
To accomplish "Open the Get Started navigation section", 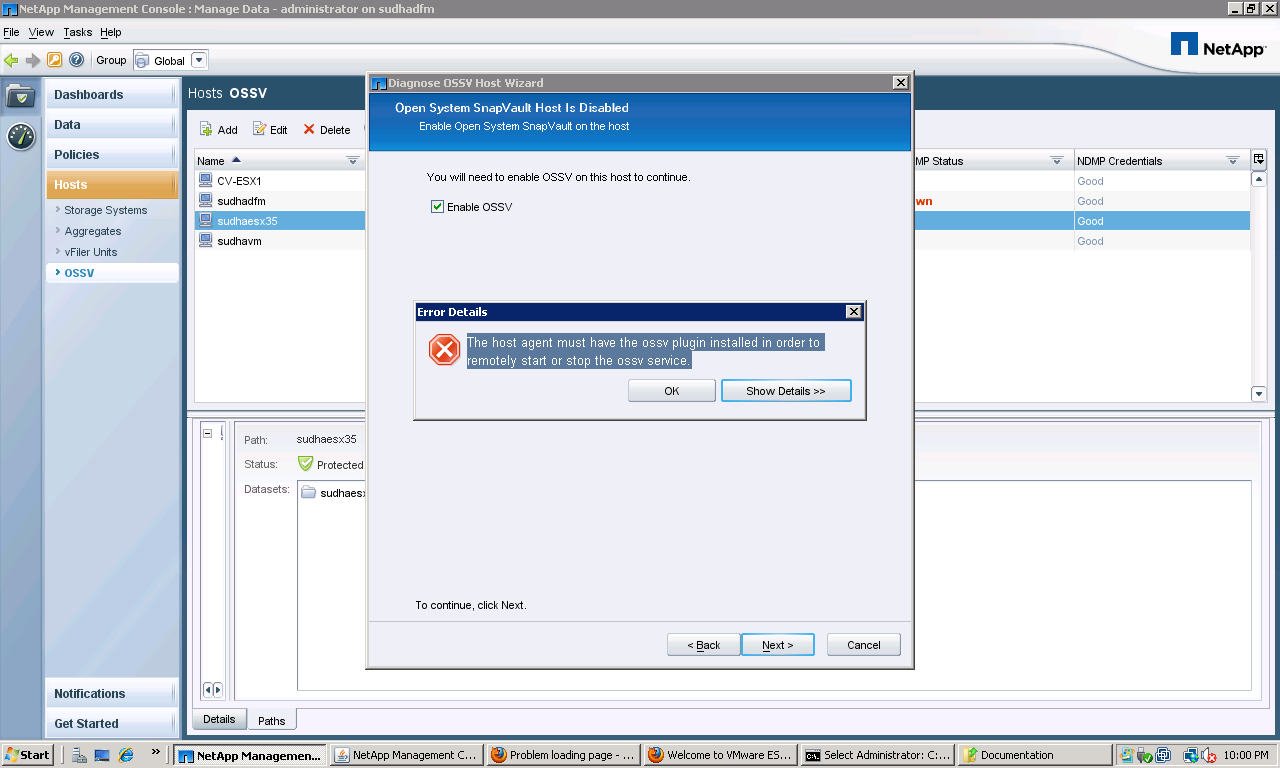I will pyautogui.click(x=112, y=724).
